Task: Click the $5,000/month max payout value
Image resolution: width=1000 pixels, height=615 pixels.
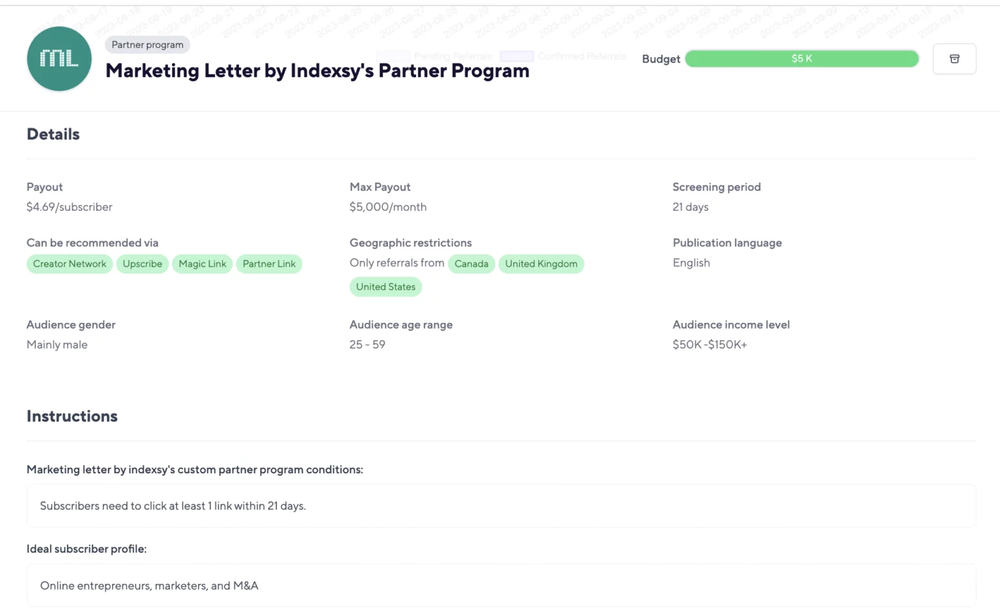Action: click(x=387, y=207)
